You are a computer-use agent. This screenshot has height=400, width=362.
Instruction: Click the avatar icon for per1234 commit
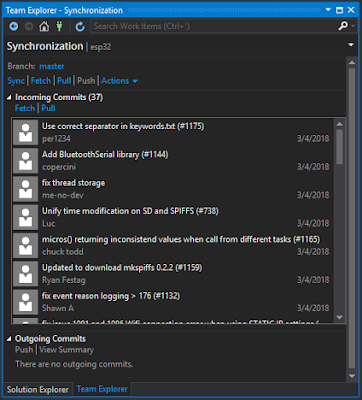tap(26, 132)
